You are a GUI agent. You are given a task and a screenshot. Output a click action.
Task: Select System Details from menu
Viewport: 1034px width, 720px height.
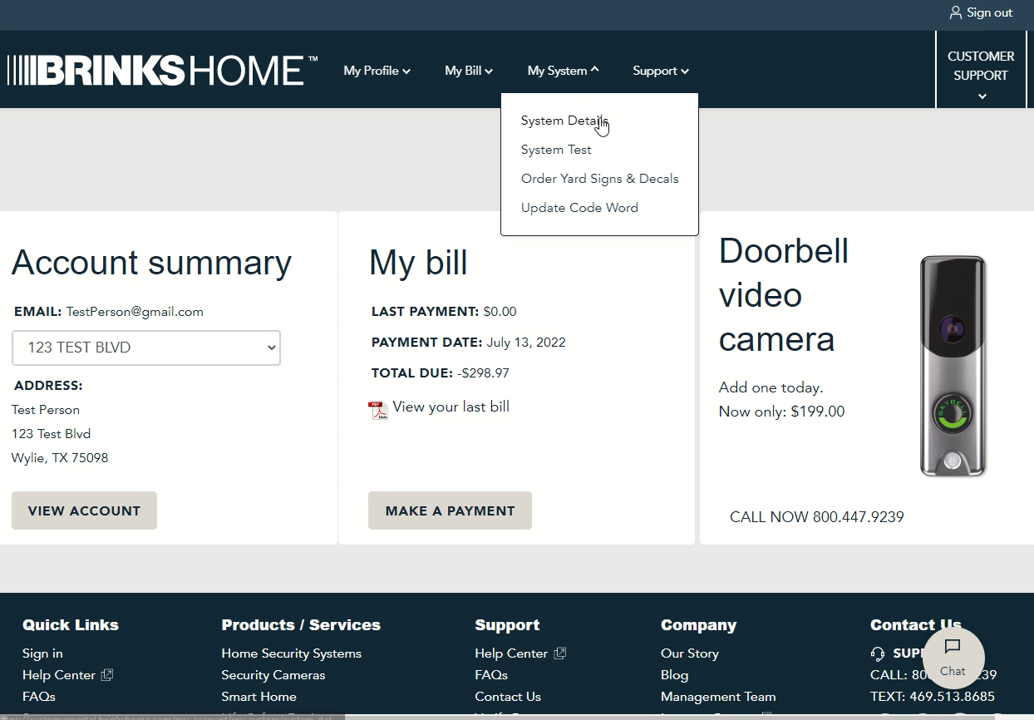tap(564, 121)
